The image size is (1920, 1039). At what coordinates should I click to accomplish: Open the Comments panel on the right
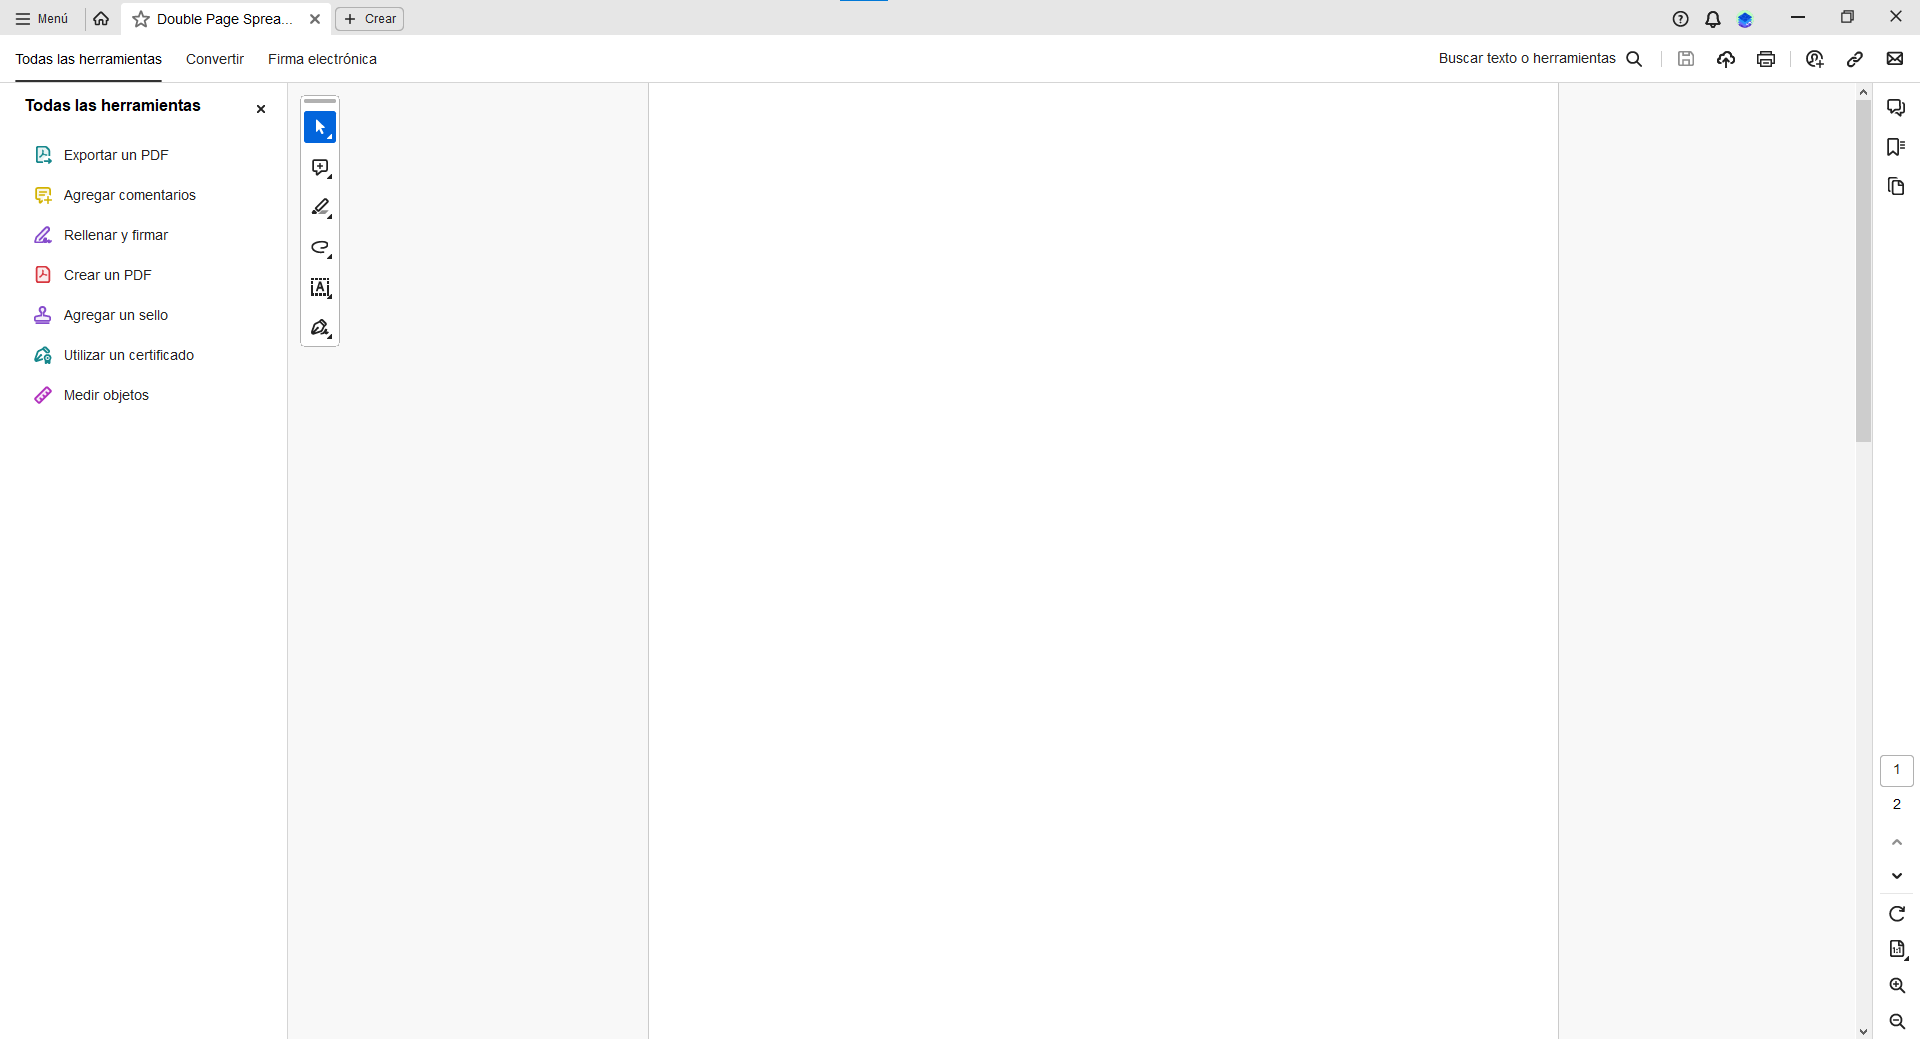click(1896, 107)
